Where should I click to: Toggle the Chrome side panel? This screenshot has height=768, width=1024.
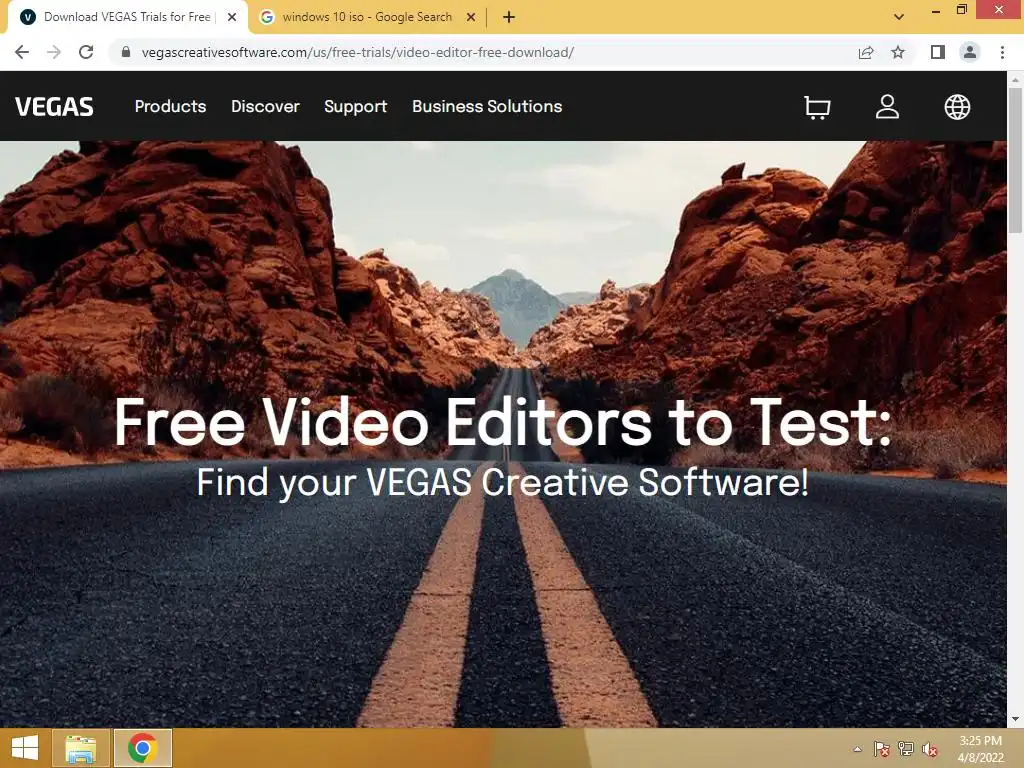tap(938, 52)
